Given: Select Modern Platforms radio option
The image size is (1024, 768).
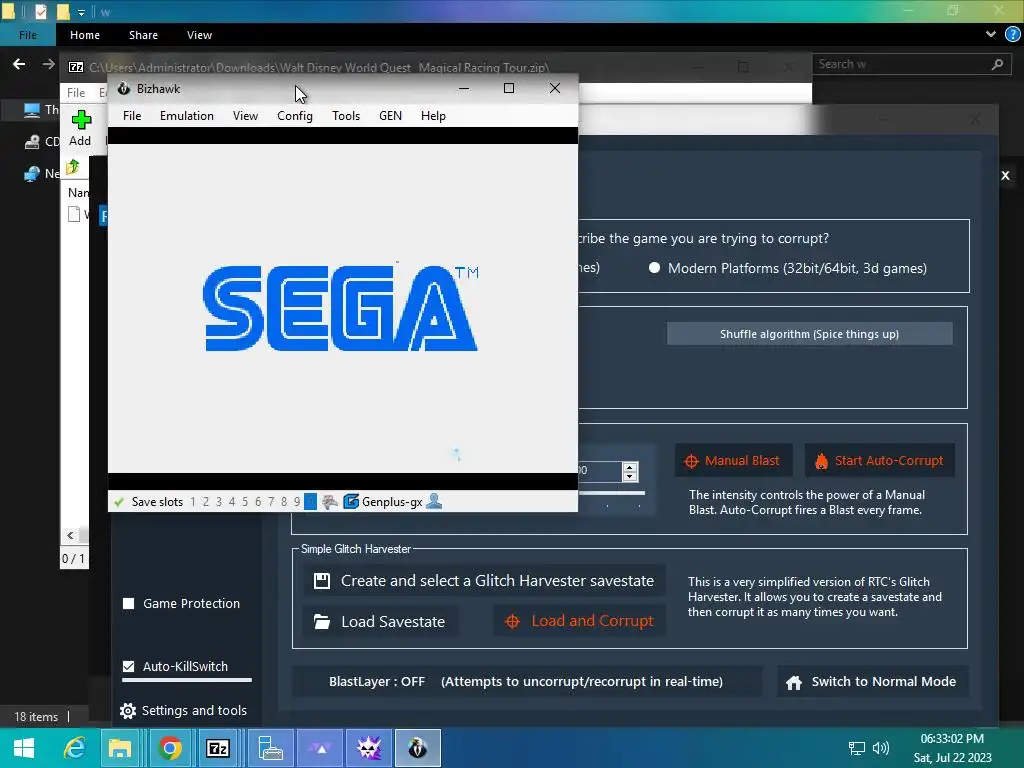Looking at the screenshot, I should point(654,268).
